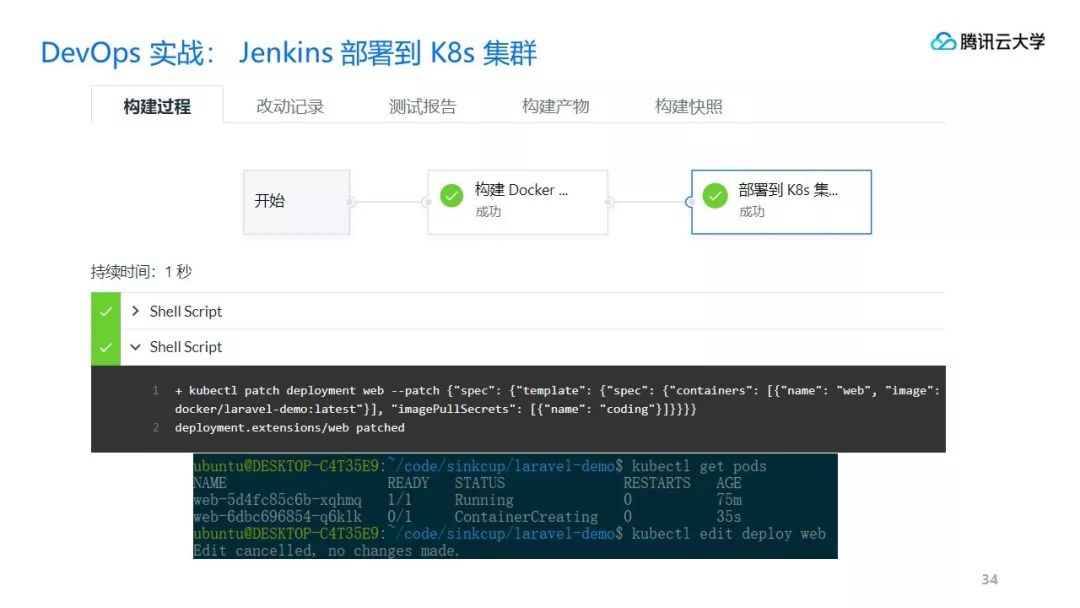
Task: Open the 构建产物 tab
Action: (555, 106)
